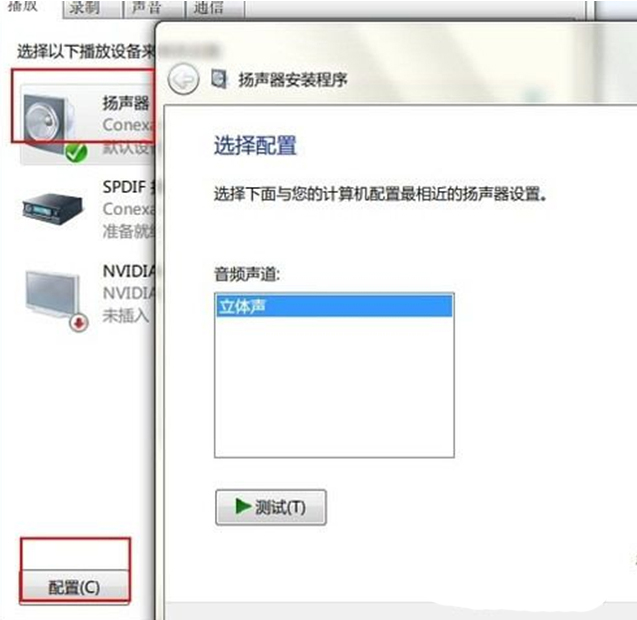Select 立体声 in the audio channel list
The image size is (637, 620).
[334, 306]
